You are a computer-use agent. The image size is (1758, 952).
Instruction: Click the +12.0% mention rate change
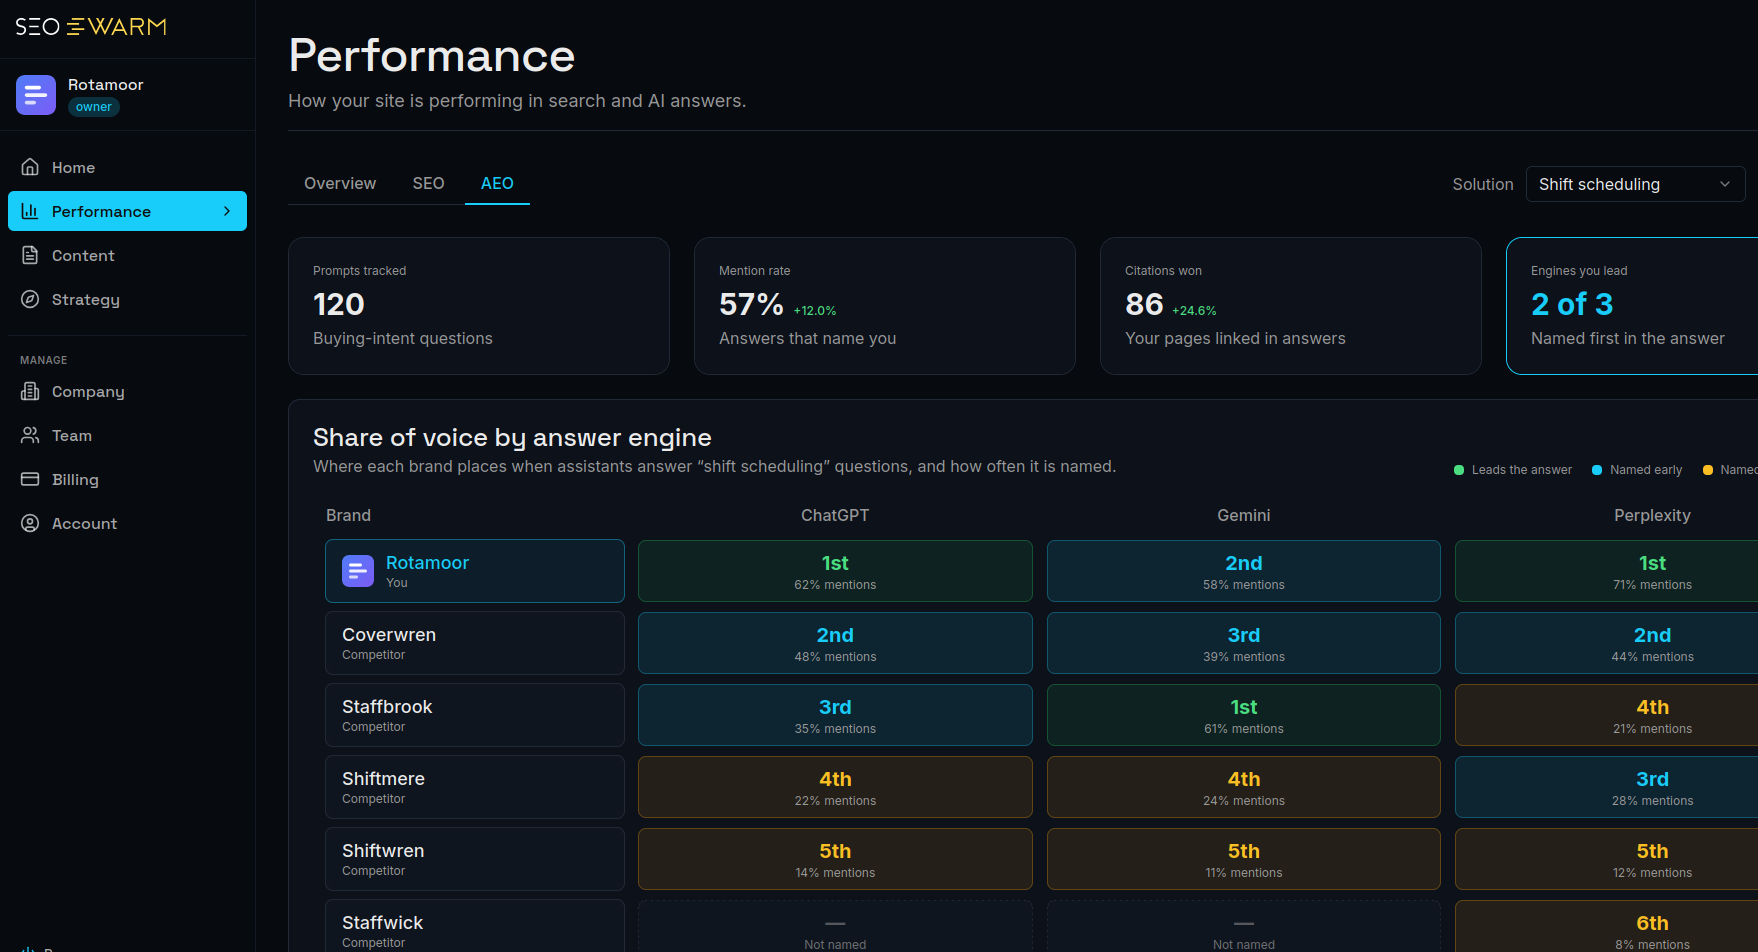click(x=815, y=311)
